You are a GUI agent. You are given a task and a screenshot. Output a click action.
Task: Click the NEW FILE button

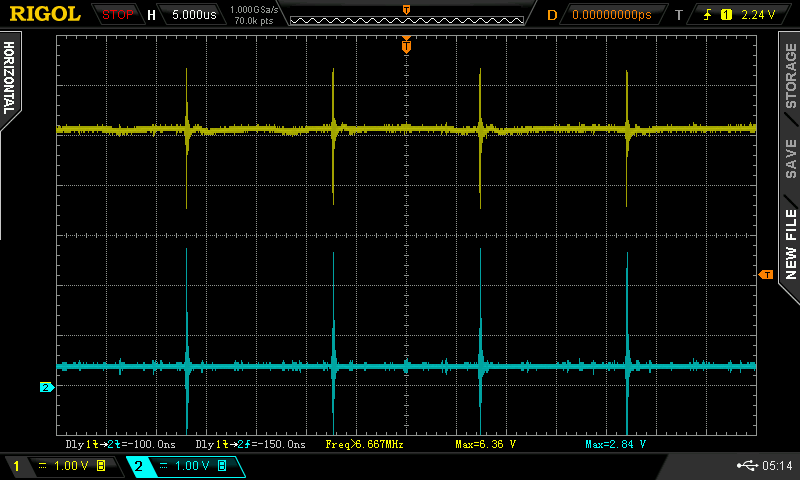click(x=790, y=243)
